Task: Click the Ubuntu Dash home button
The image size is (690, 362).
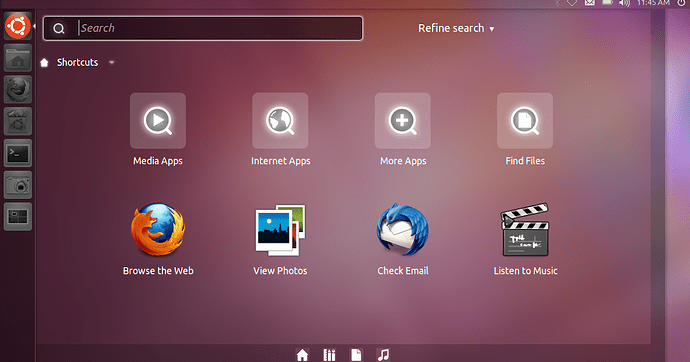Action: click(x=18, y=26)
